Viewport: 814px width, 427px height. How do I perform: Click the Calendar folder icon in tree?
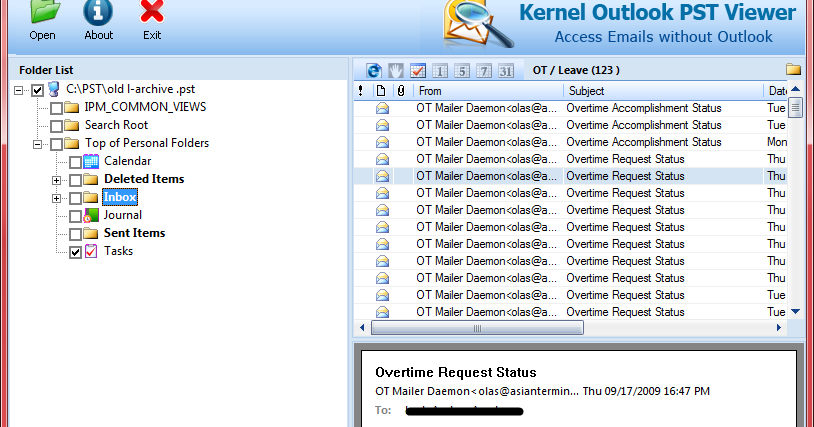[x=91, y=161]
